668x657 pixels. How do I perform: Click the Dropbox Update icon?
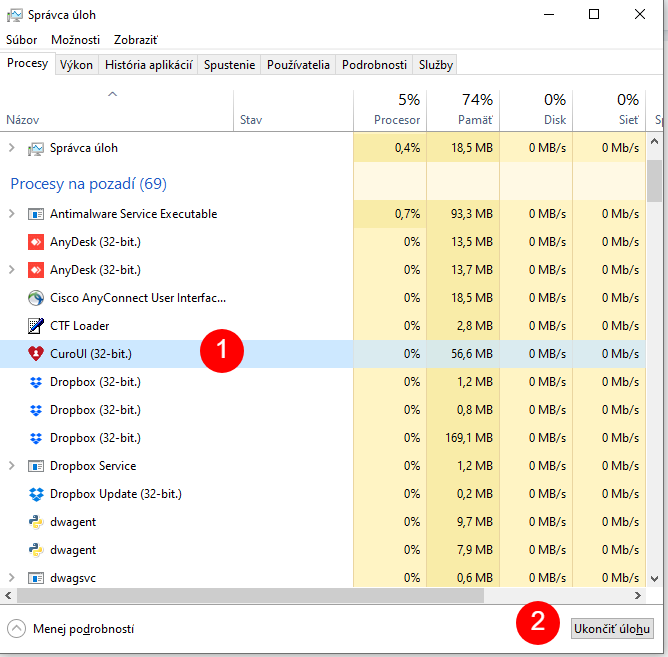36,494
